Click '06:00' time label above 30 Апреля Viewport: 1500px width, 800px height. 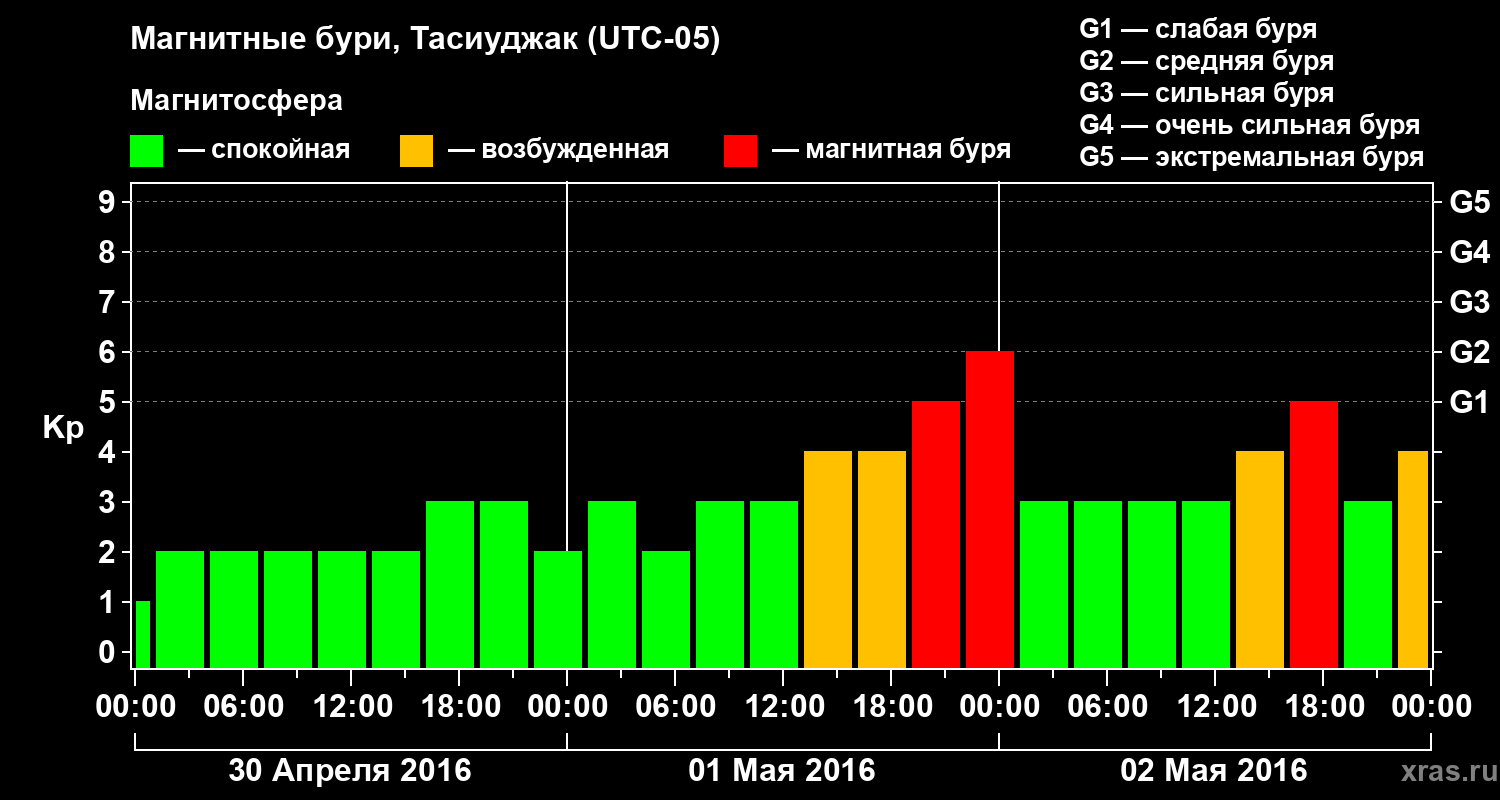(x=242, y=706)
